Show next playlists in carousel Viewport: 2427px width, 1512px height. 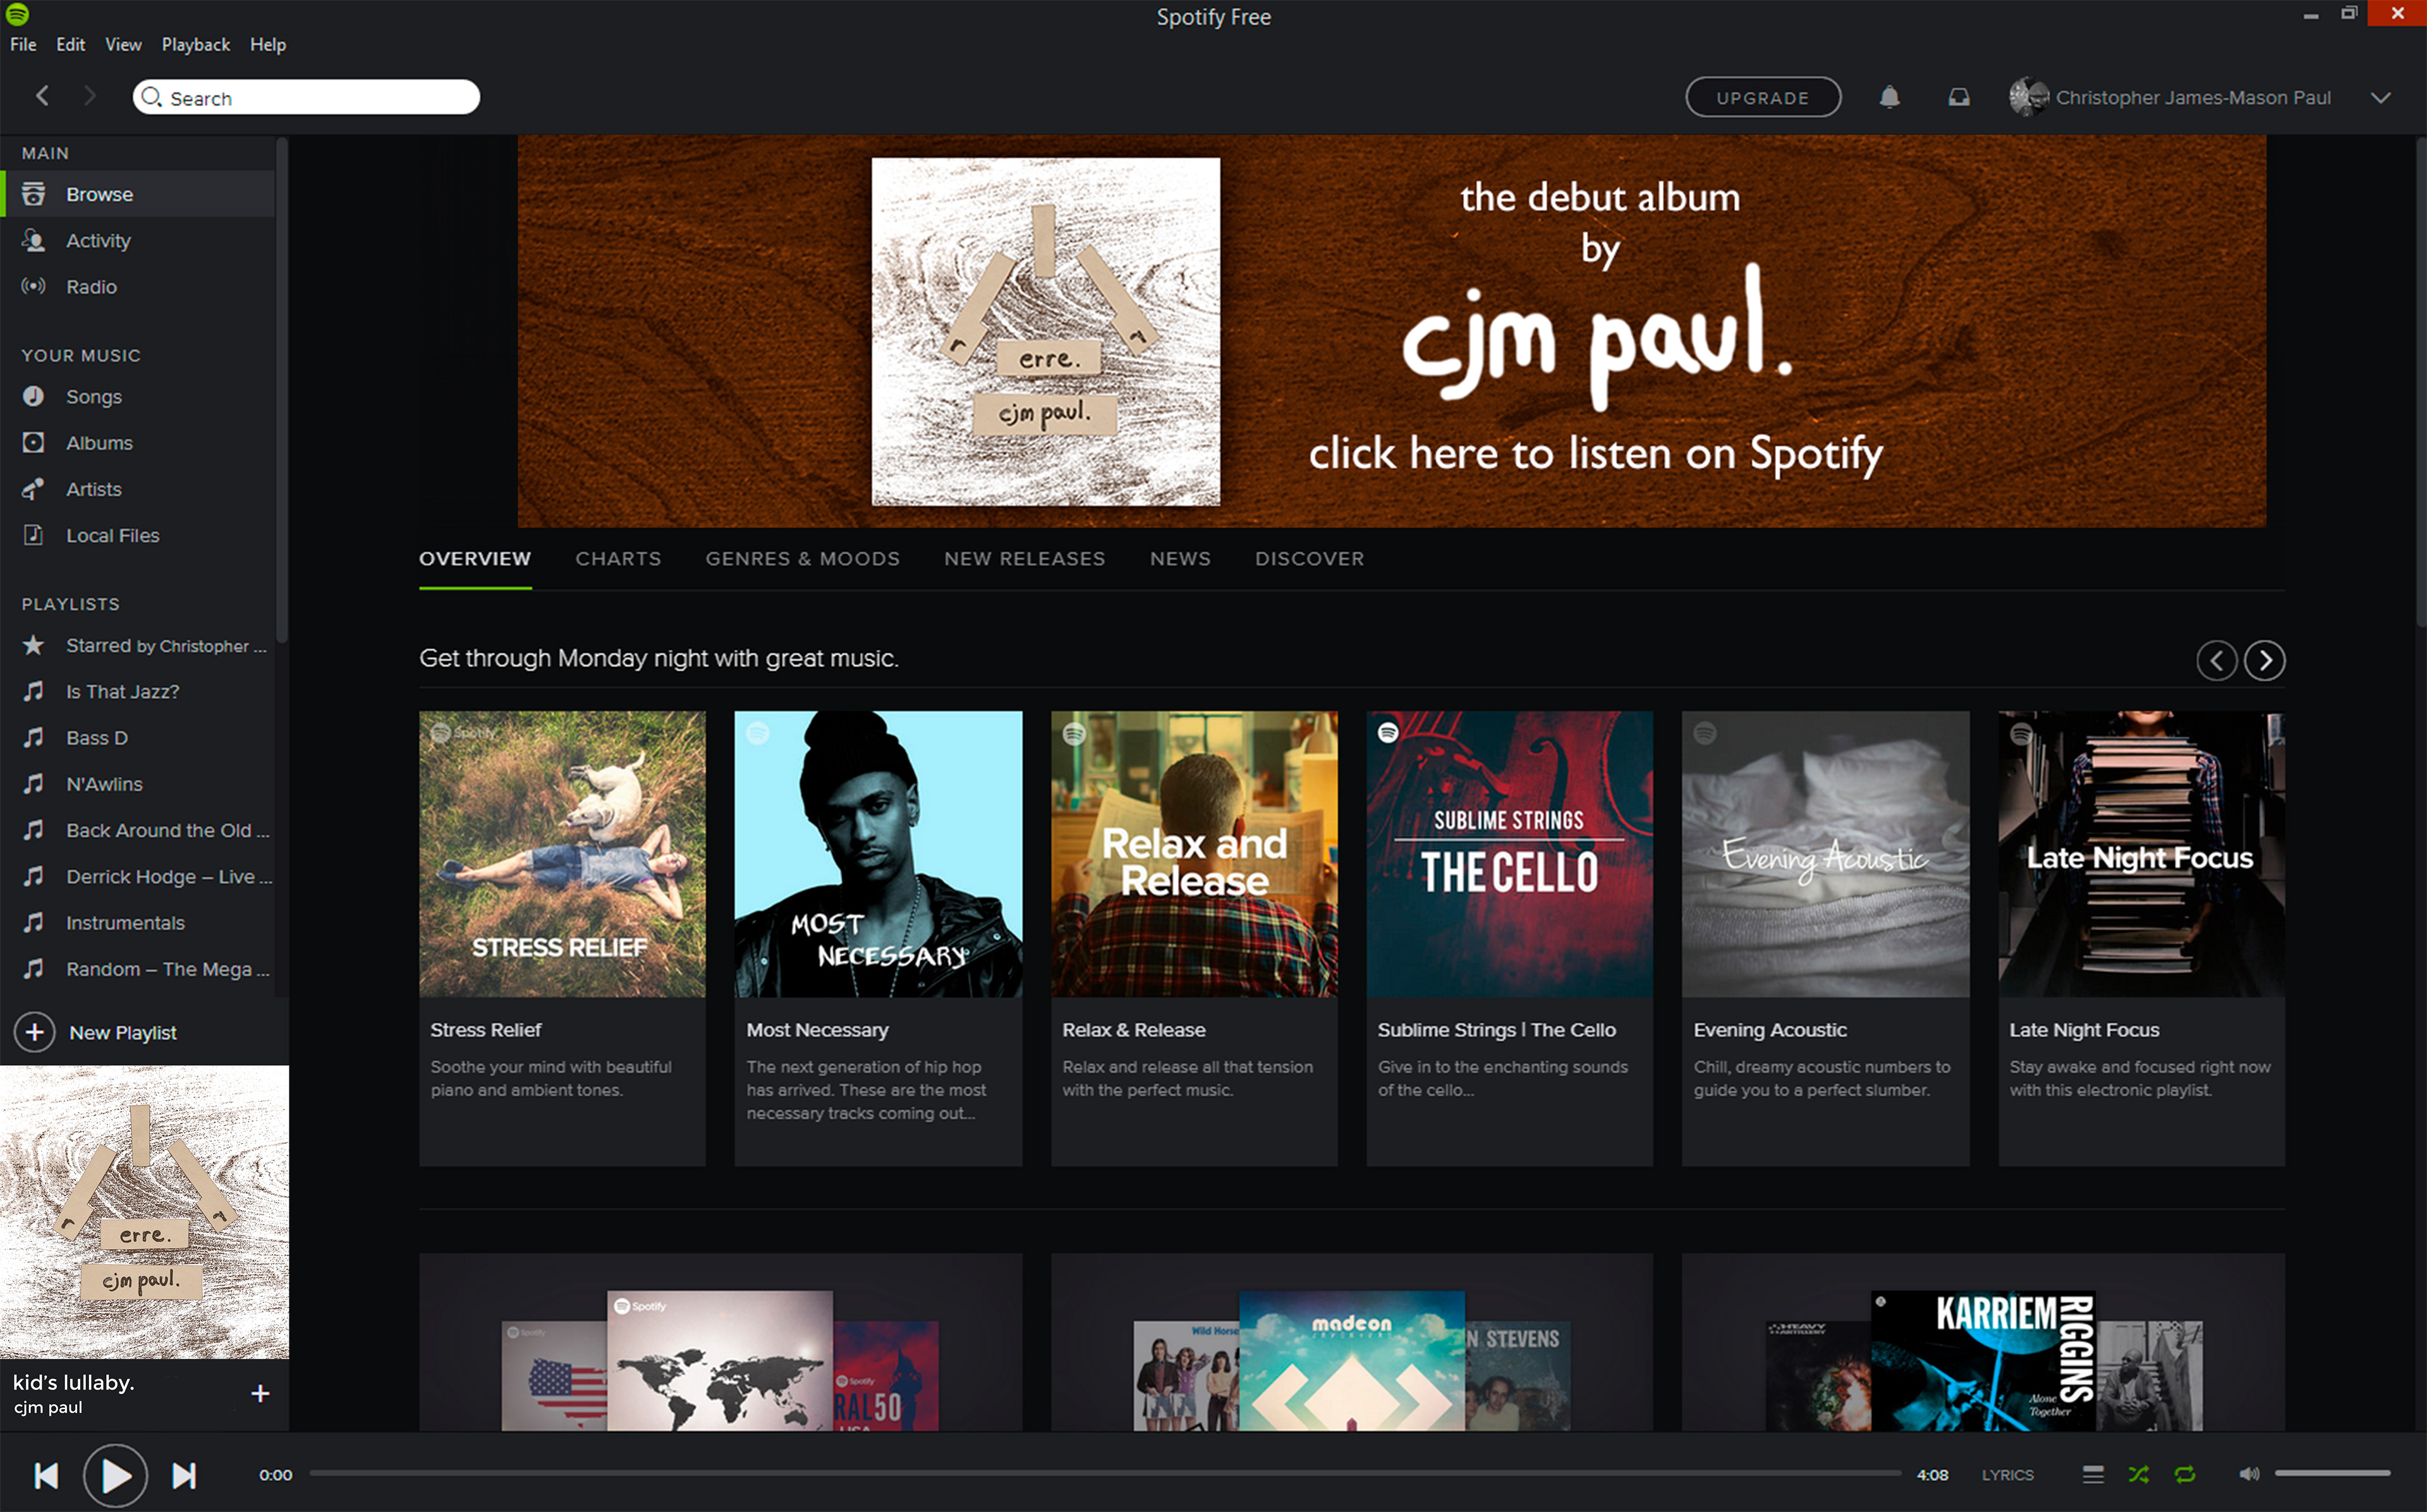click(2265, 660)
